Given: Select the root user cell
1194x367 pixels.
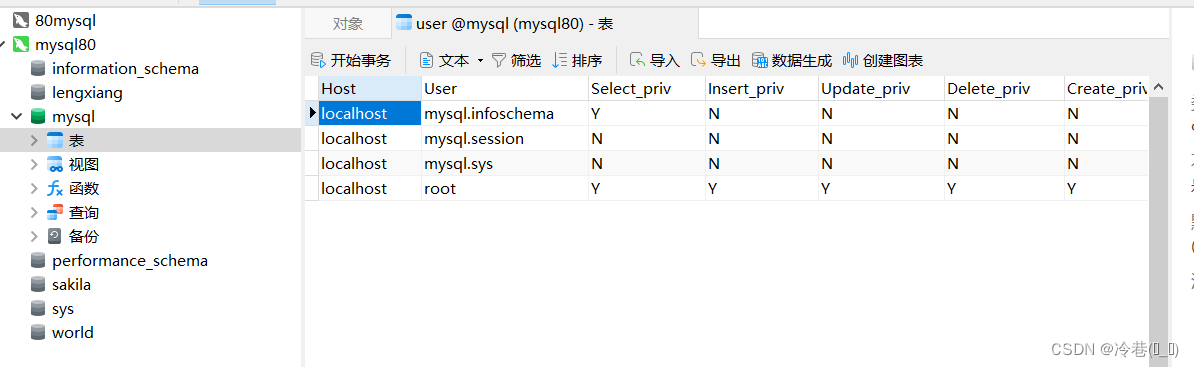Looking at the screenshot, I should point(505,188).
